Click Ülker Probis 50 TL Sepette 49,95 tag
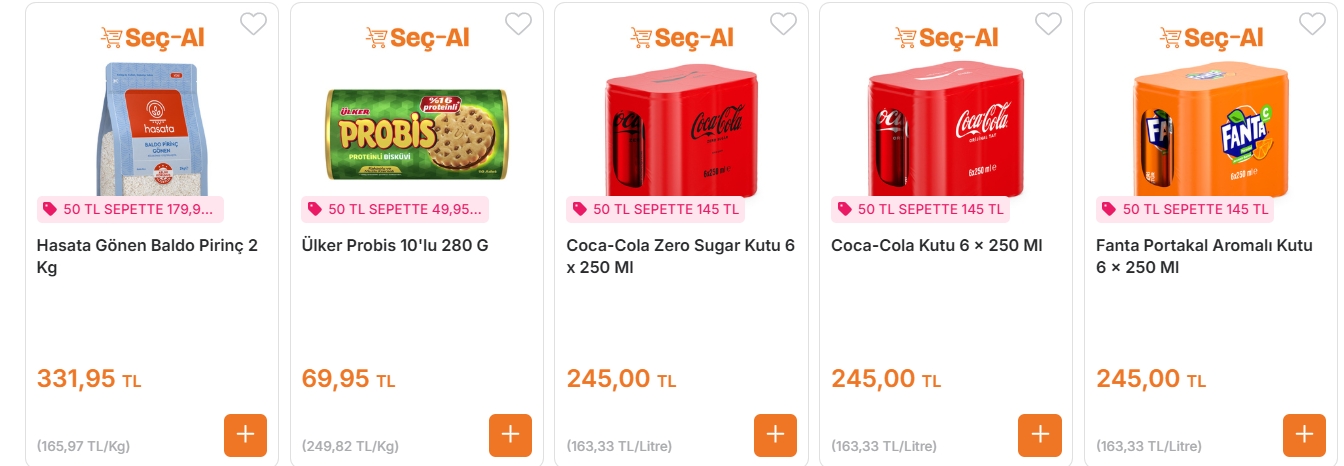Screen dimensions: 1344x466 click(395, 209)
